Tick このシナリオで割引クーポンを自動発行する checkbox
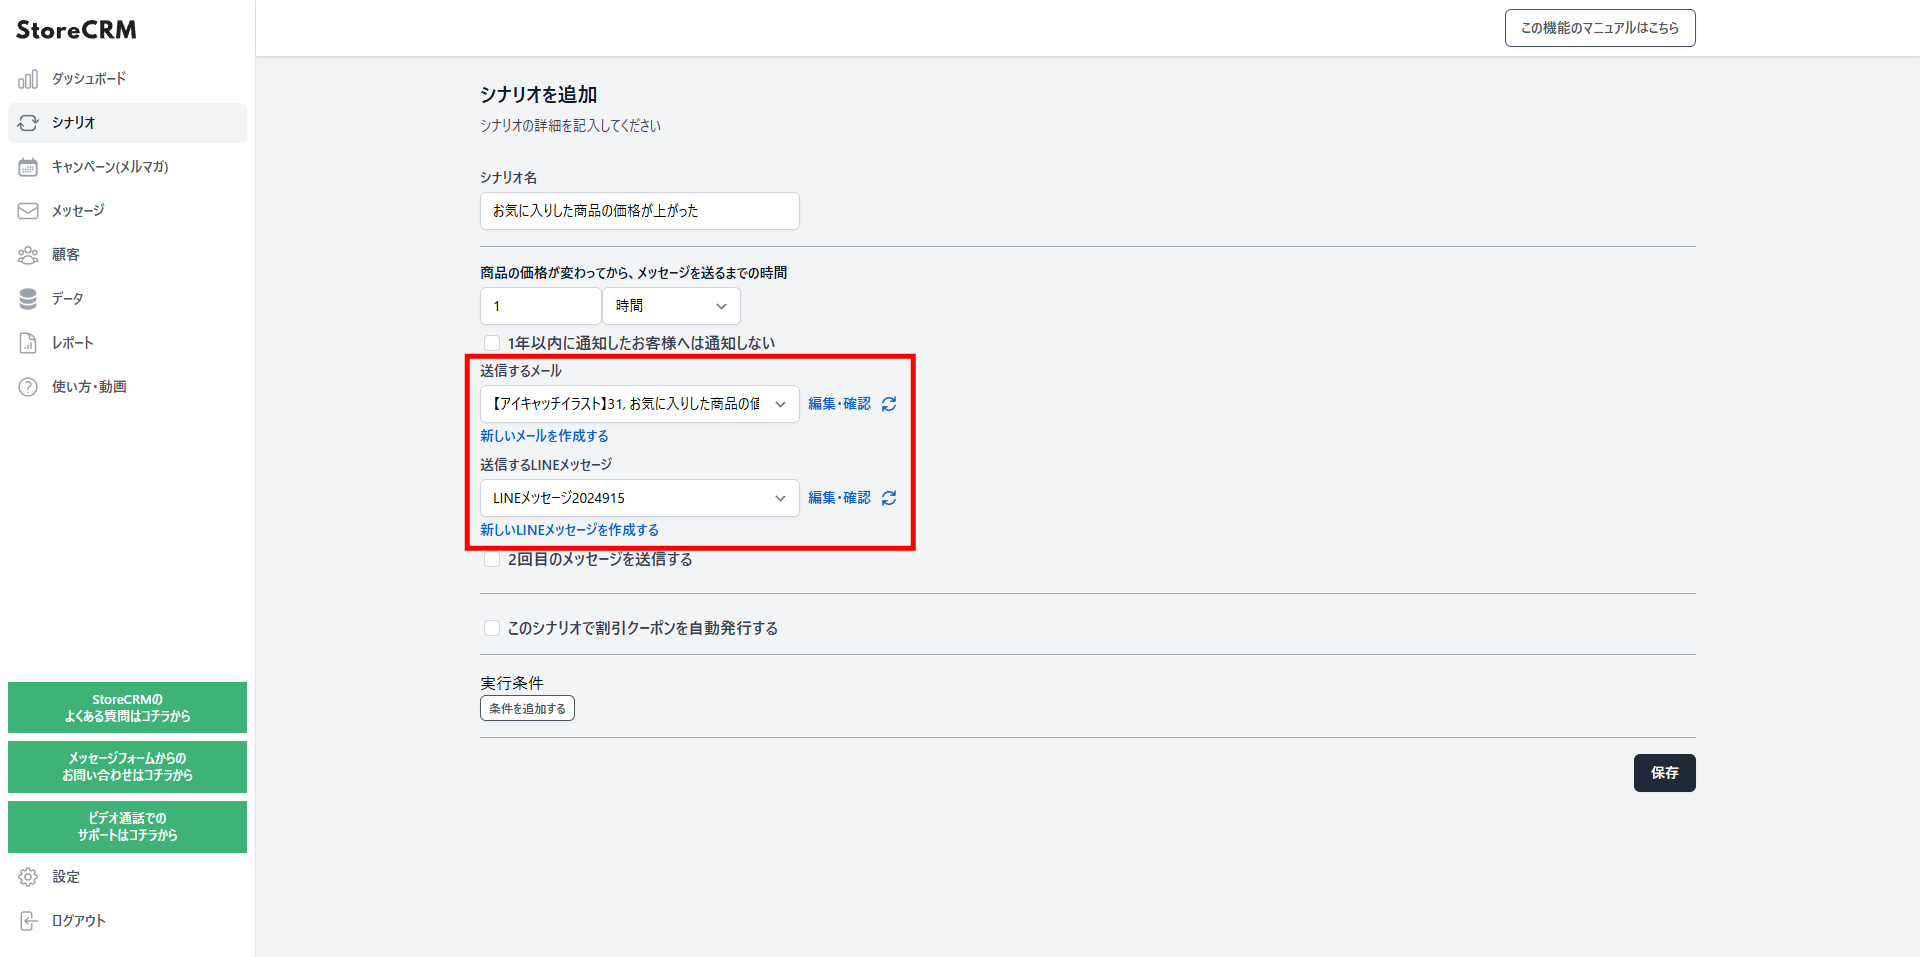The image size is (1920, 957). coord(492,628)
